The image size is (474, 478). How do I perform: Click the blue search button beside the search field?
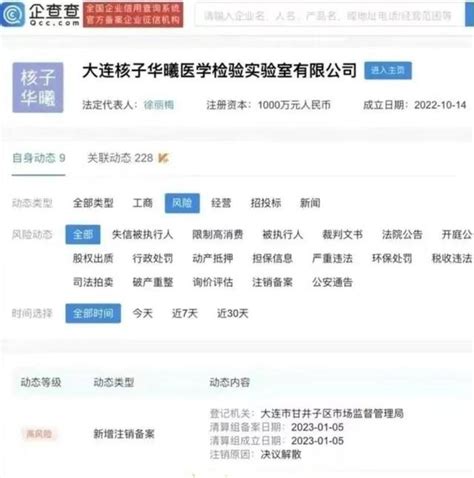tap(469, 14)
